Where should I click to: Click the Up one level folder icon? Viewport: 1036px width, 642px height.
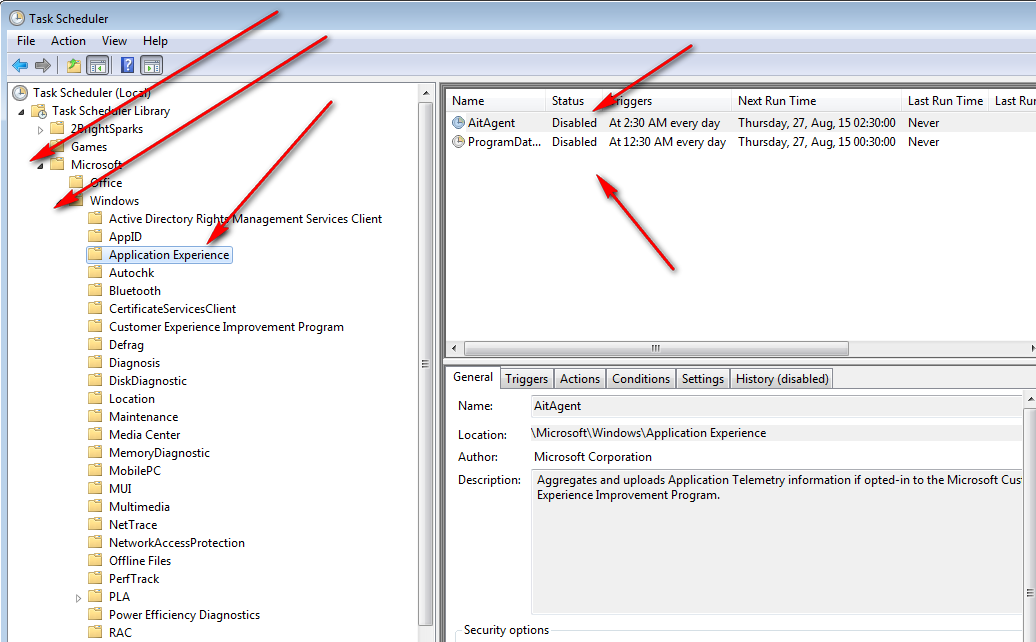click(x=73, y=65)
